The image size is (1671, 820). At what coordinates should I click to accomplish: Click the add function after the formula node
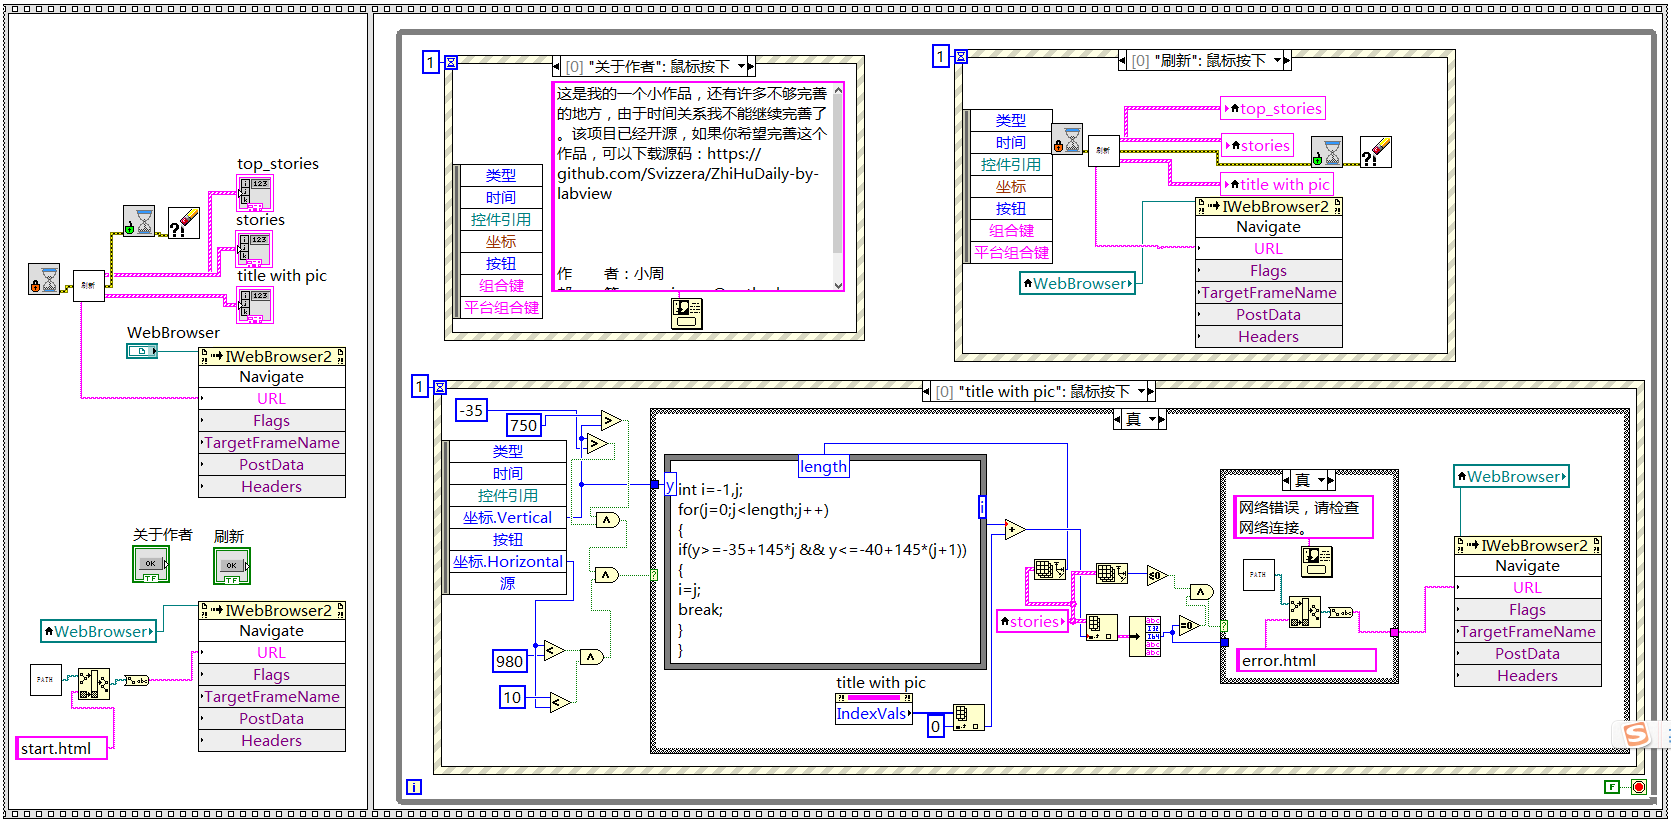point(1015,529)
